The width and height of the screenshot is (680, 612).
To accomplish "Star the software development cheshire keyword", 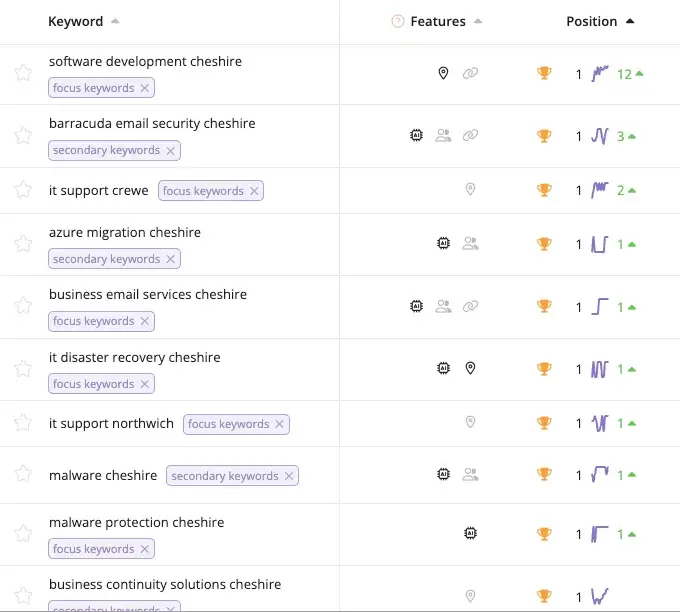I will pos(23,73).
